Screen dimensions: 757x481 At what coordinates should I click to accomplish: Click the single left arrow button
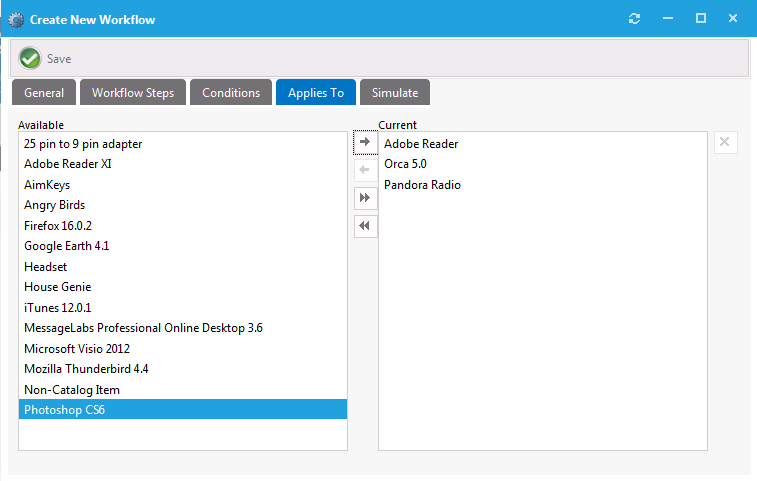tap(365, 170)
